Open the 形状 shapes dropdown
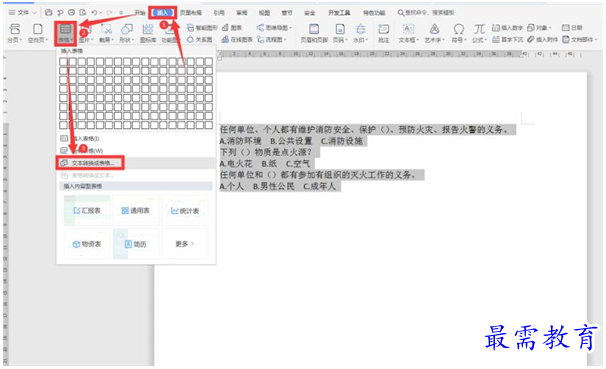 [x=127, y=33]
